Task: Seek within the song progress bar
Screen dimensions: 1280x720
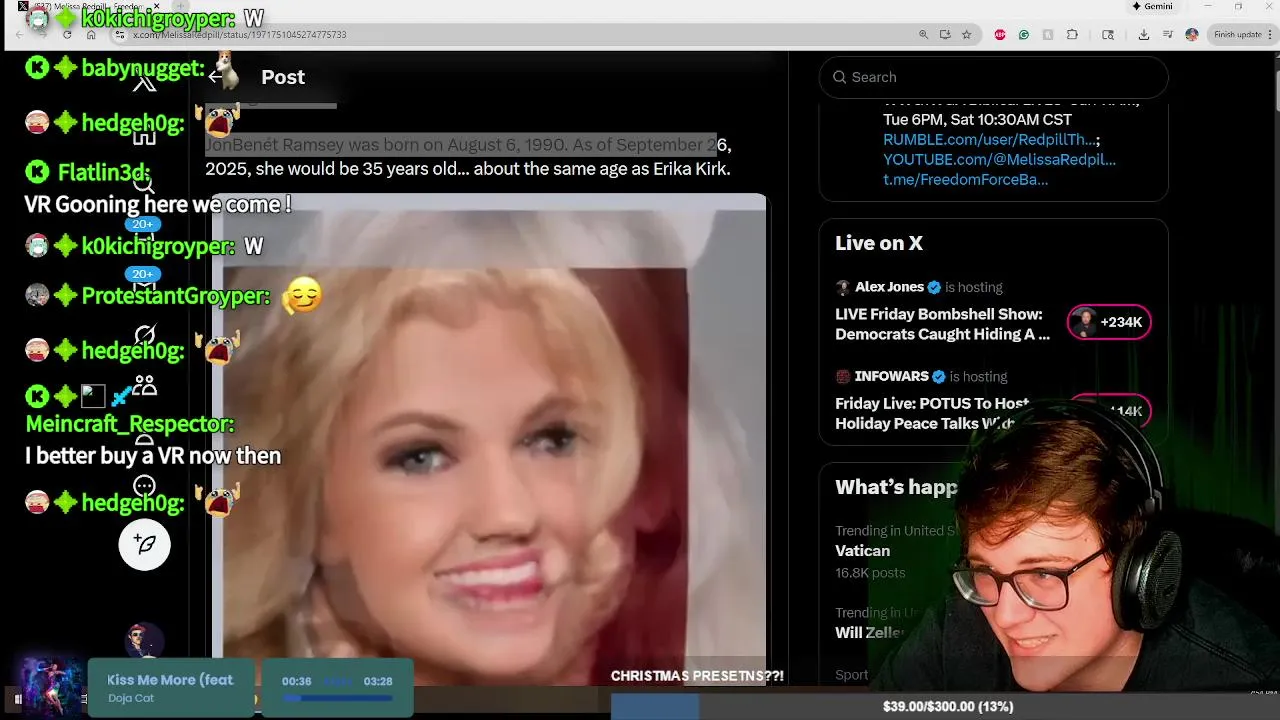Action: tap(337, 698)
